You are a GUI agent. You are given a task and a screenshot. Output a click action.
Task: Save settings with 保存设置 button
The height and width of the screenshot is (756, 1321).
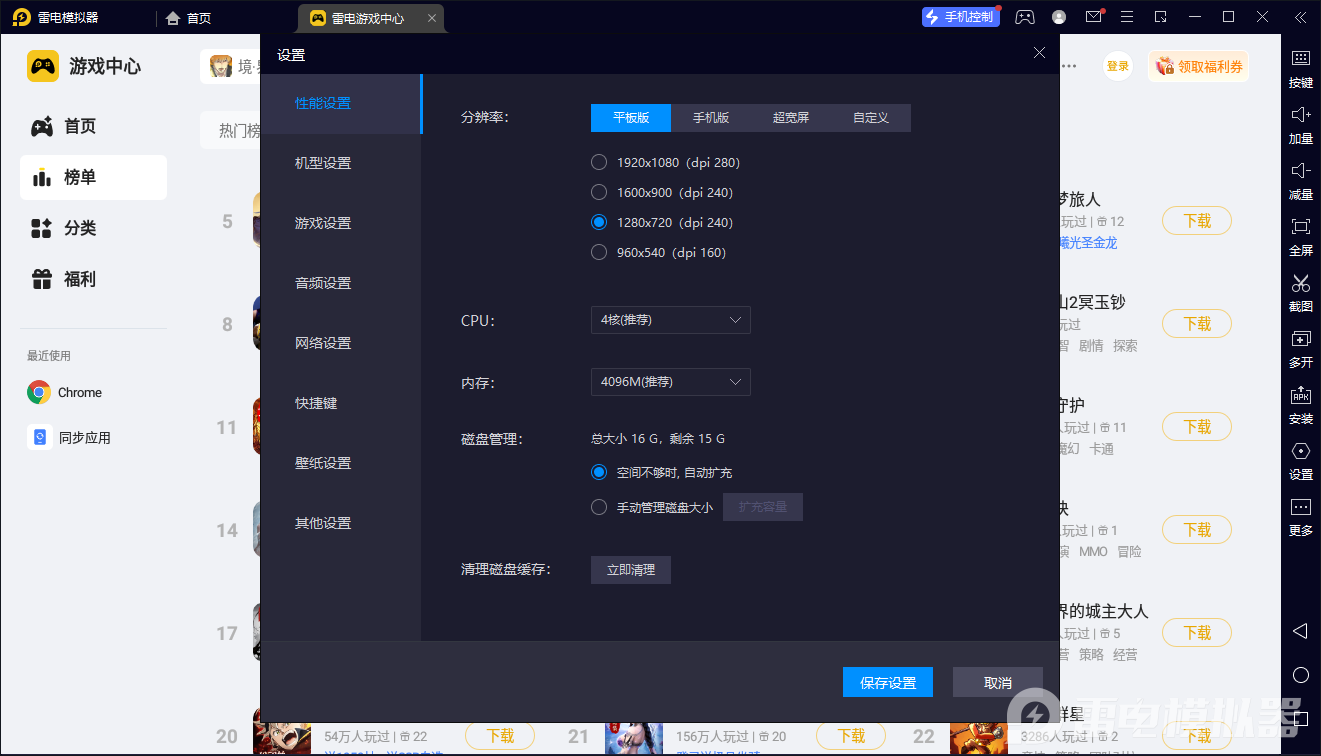click(x=887, y=682)
